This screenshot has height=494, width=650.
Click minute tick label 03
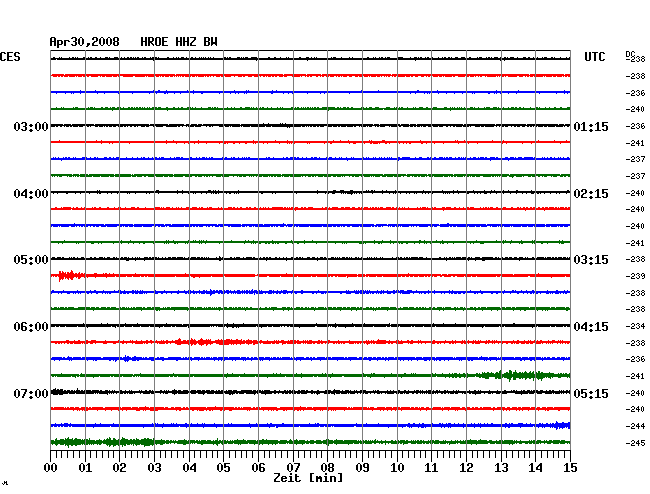coord(154,468)
